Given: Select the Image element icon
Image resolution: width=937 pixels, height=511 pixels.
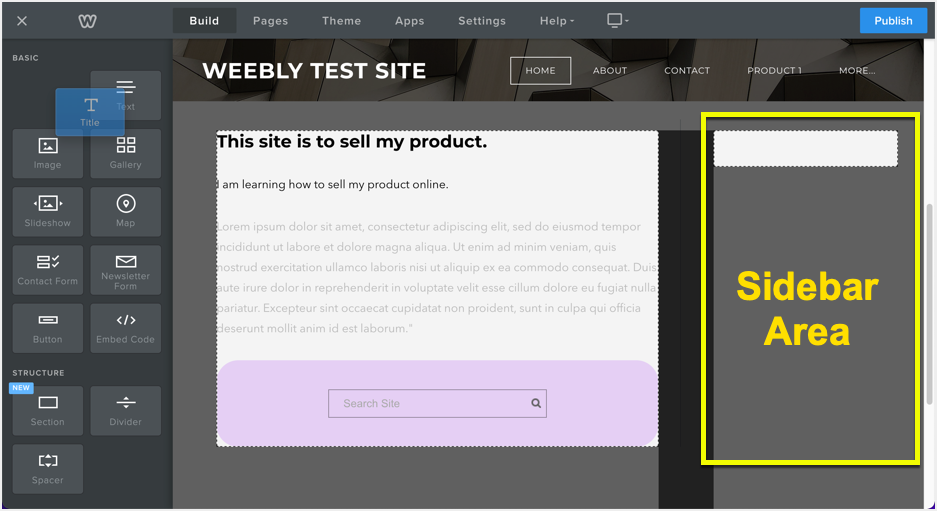Looking at the screenshot, I should tap(47, 153).
